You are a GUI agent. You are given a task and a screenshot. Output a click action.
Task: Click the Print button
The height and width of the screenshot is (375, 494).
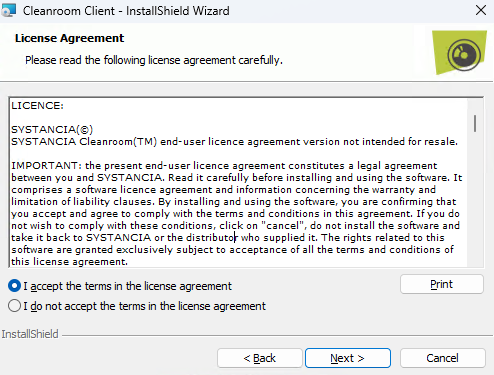tap(442, 284)
